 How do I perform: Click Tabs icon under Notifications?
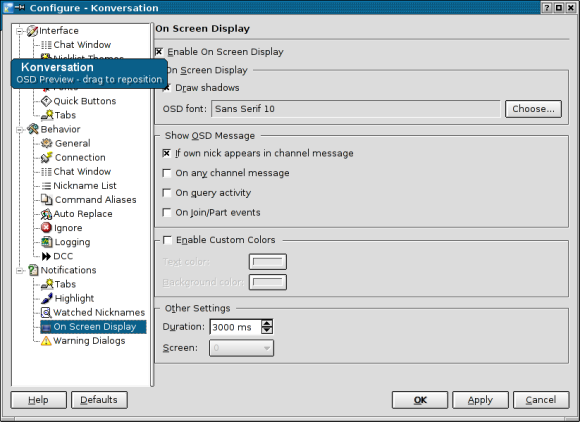(x=47, y=284)
